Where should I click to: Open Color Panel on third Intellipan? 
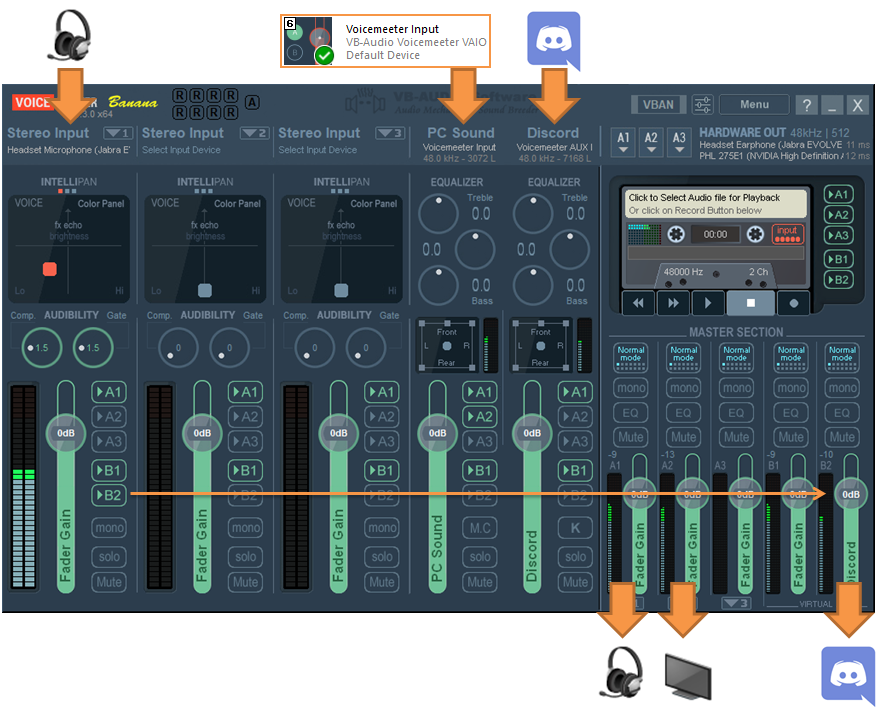(374, 204)
